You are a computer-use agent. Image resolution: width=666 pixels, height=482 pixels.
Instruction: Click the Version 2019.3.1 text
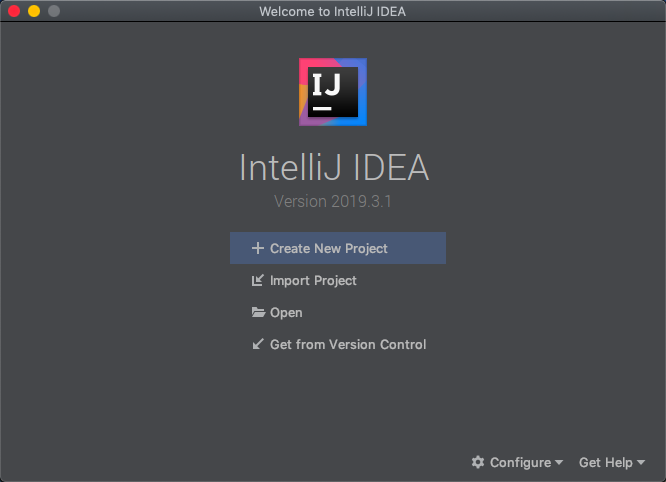pyautogui.click(x=333, y=201)
